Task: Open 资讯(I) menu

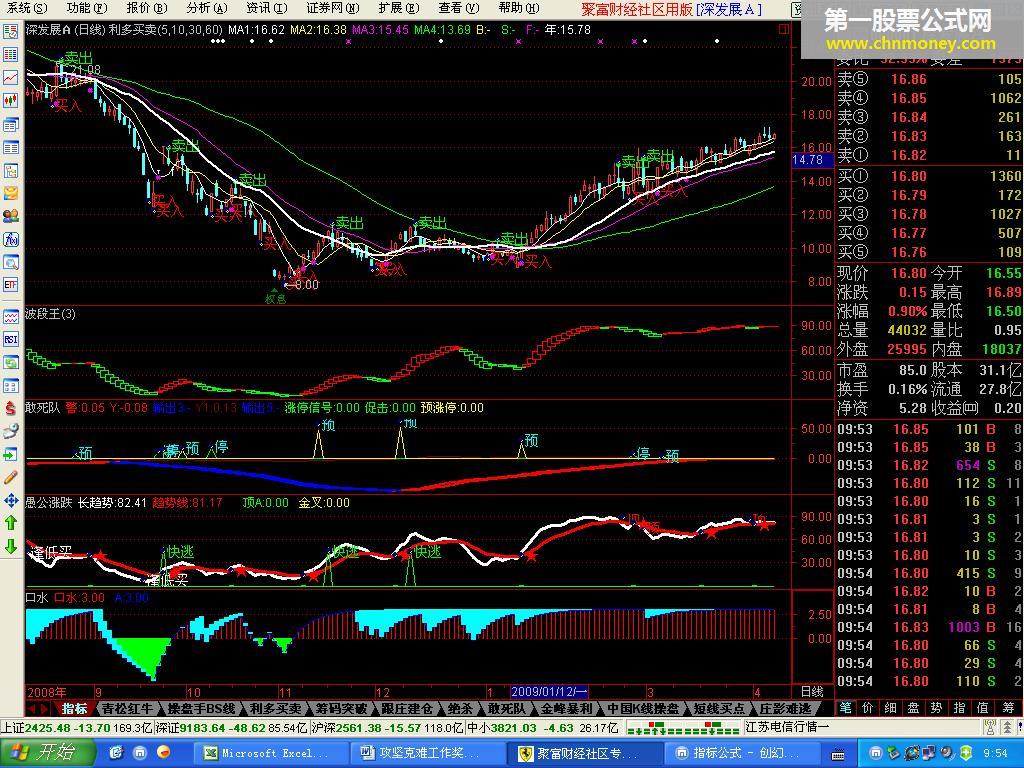Action: [266, 8]
